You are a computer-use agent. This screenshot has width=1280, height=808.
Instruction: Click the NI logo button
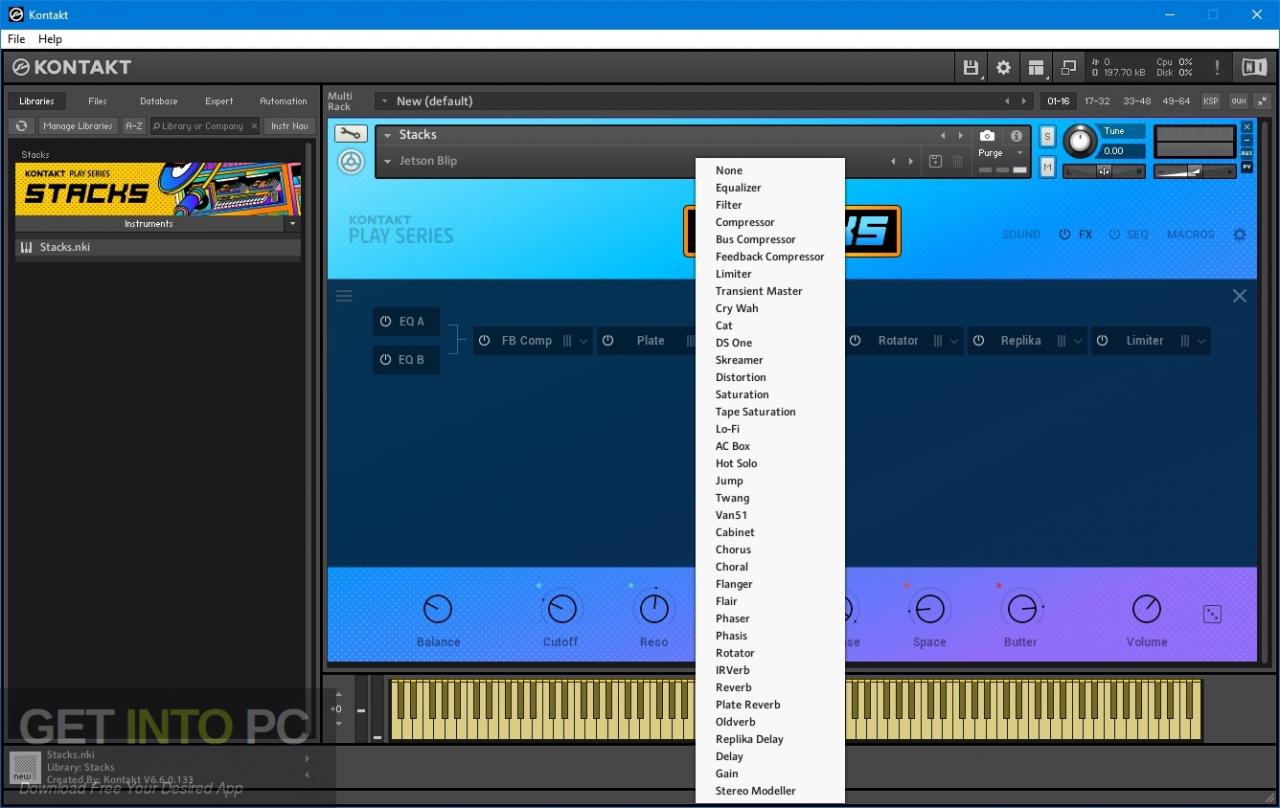tap(1254, 67)
